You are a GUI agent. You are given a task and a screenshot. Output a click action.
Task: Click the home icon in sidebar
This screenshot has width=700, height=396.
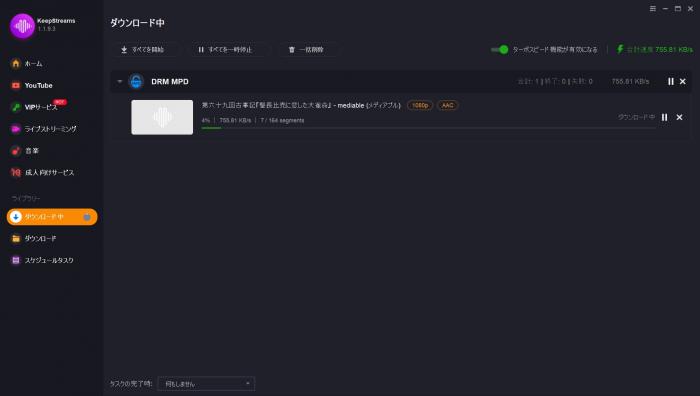click(x=16, y=63)
